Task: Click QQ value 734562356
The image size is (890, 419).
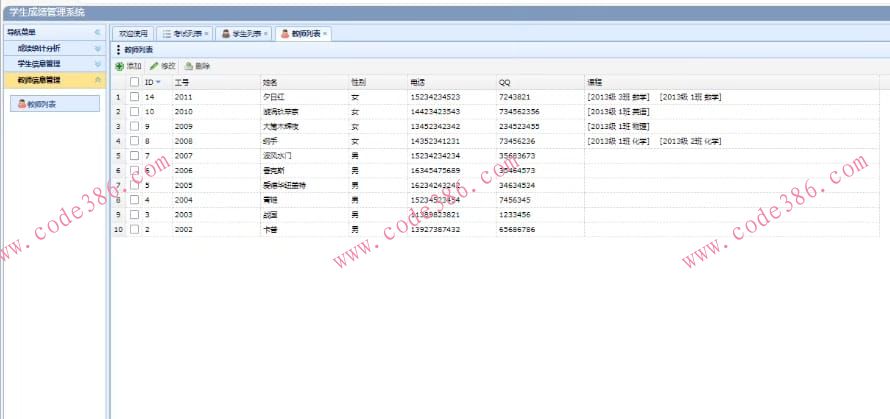Action: (519, 112)
